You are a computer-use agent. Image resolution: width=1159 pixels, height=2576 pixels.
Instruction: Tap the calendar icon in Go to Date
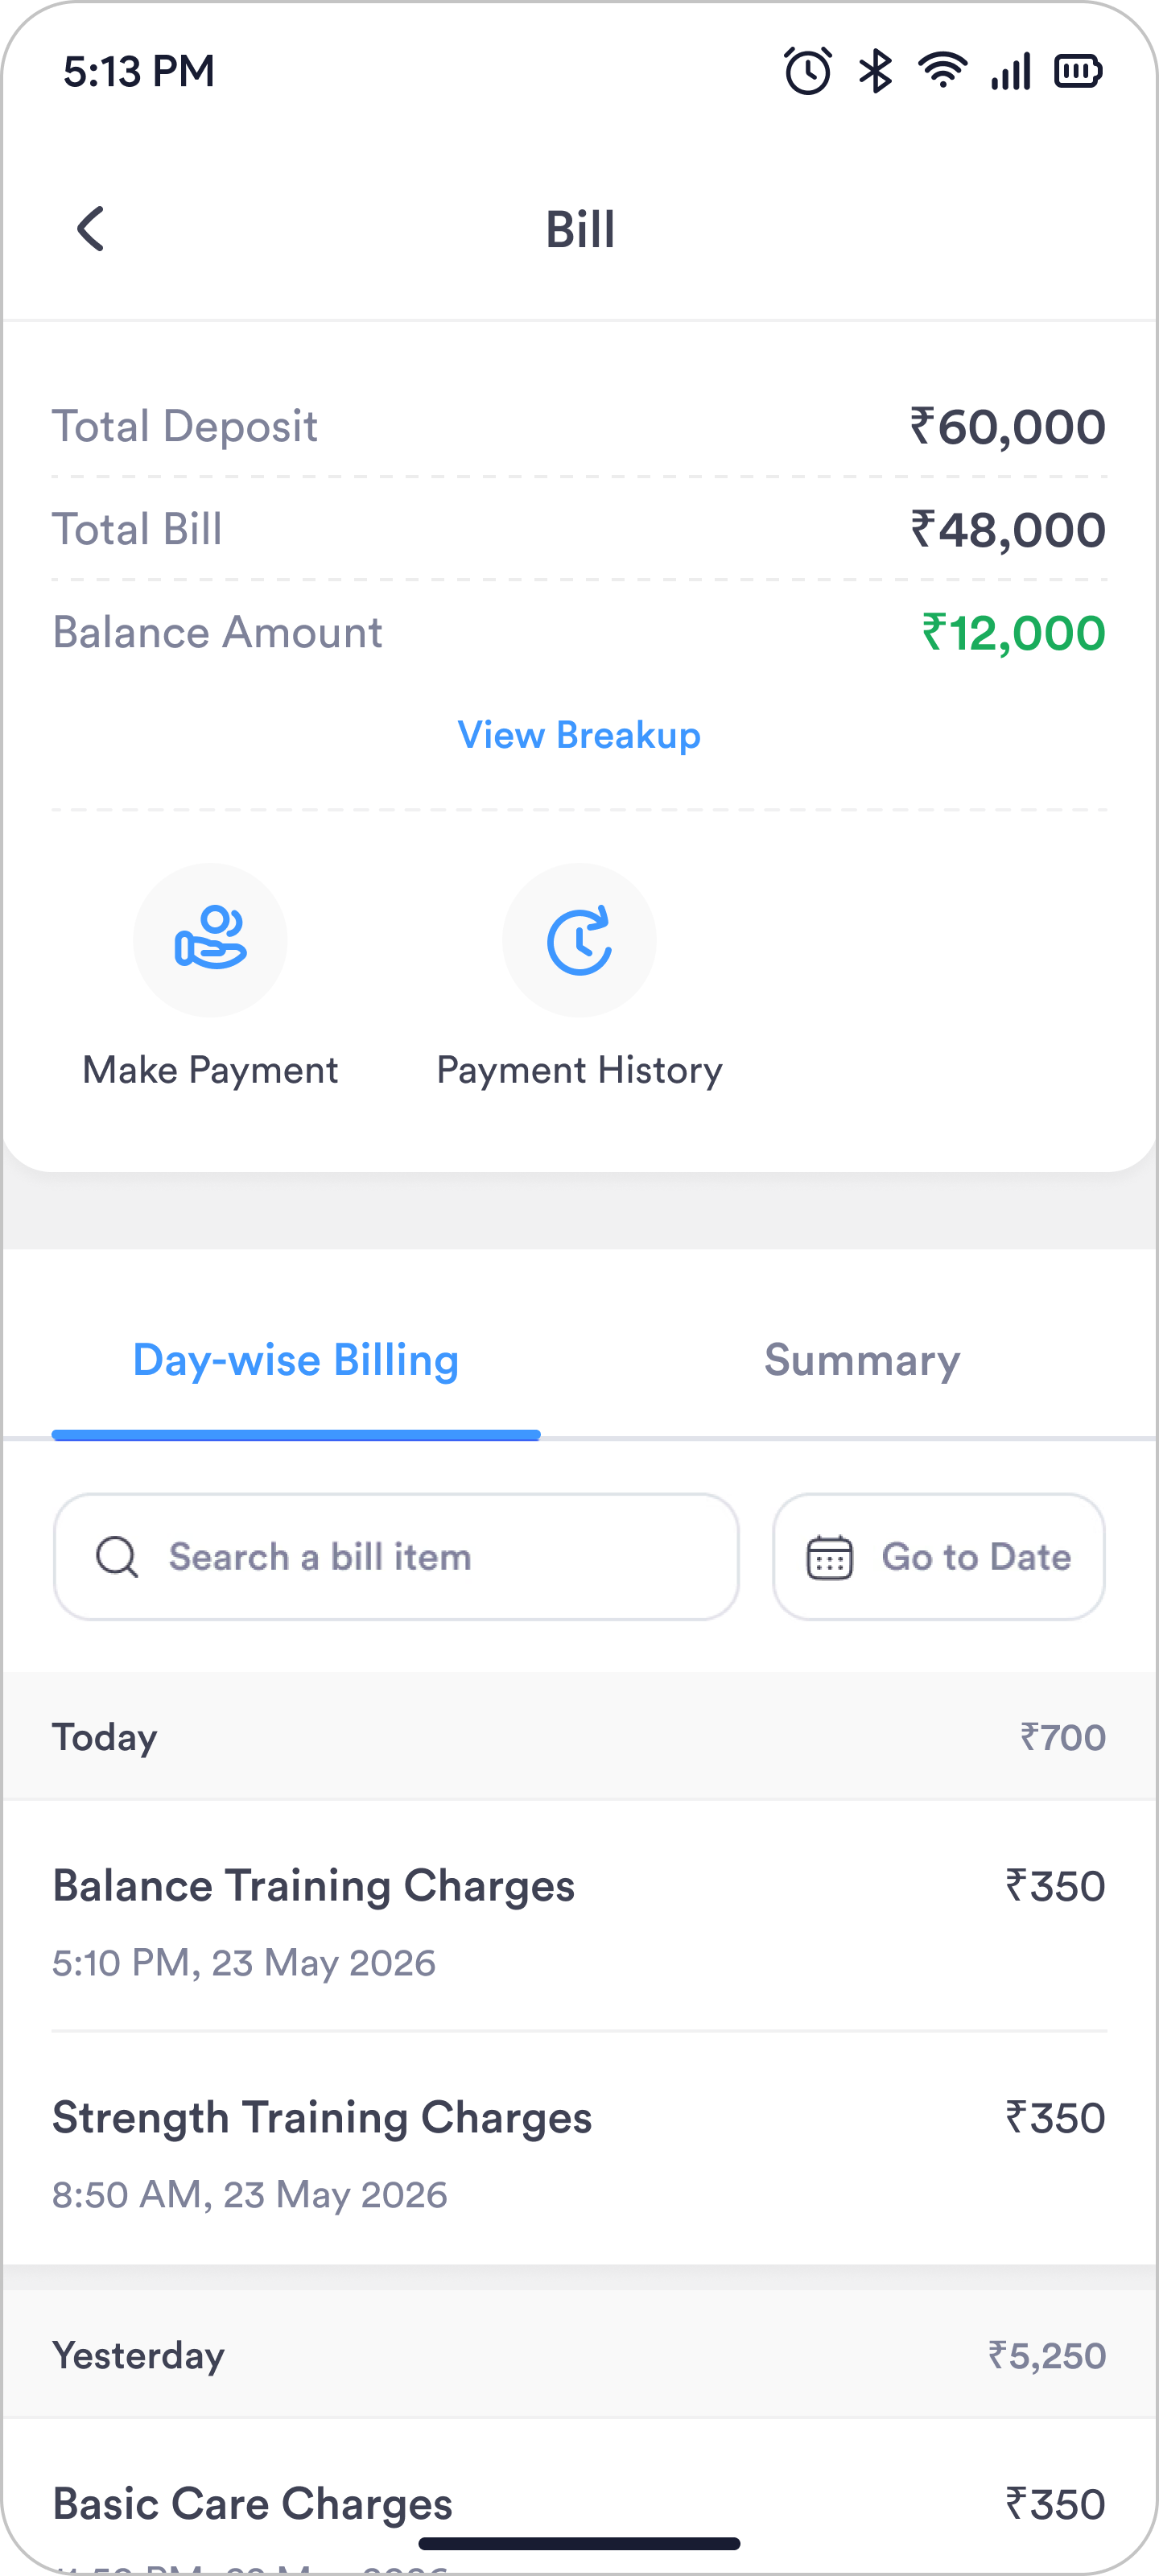point(829,1557)
